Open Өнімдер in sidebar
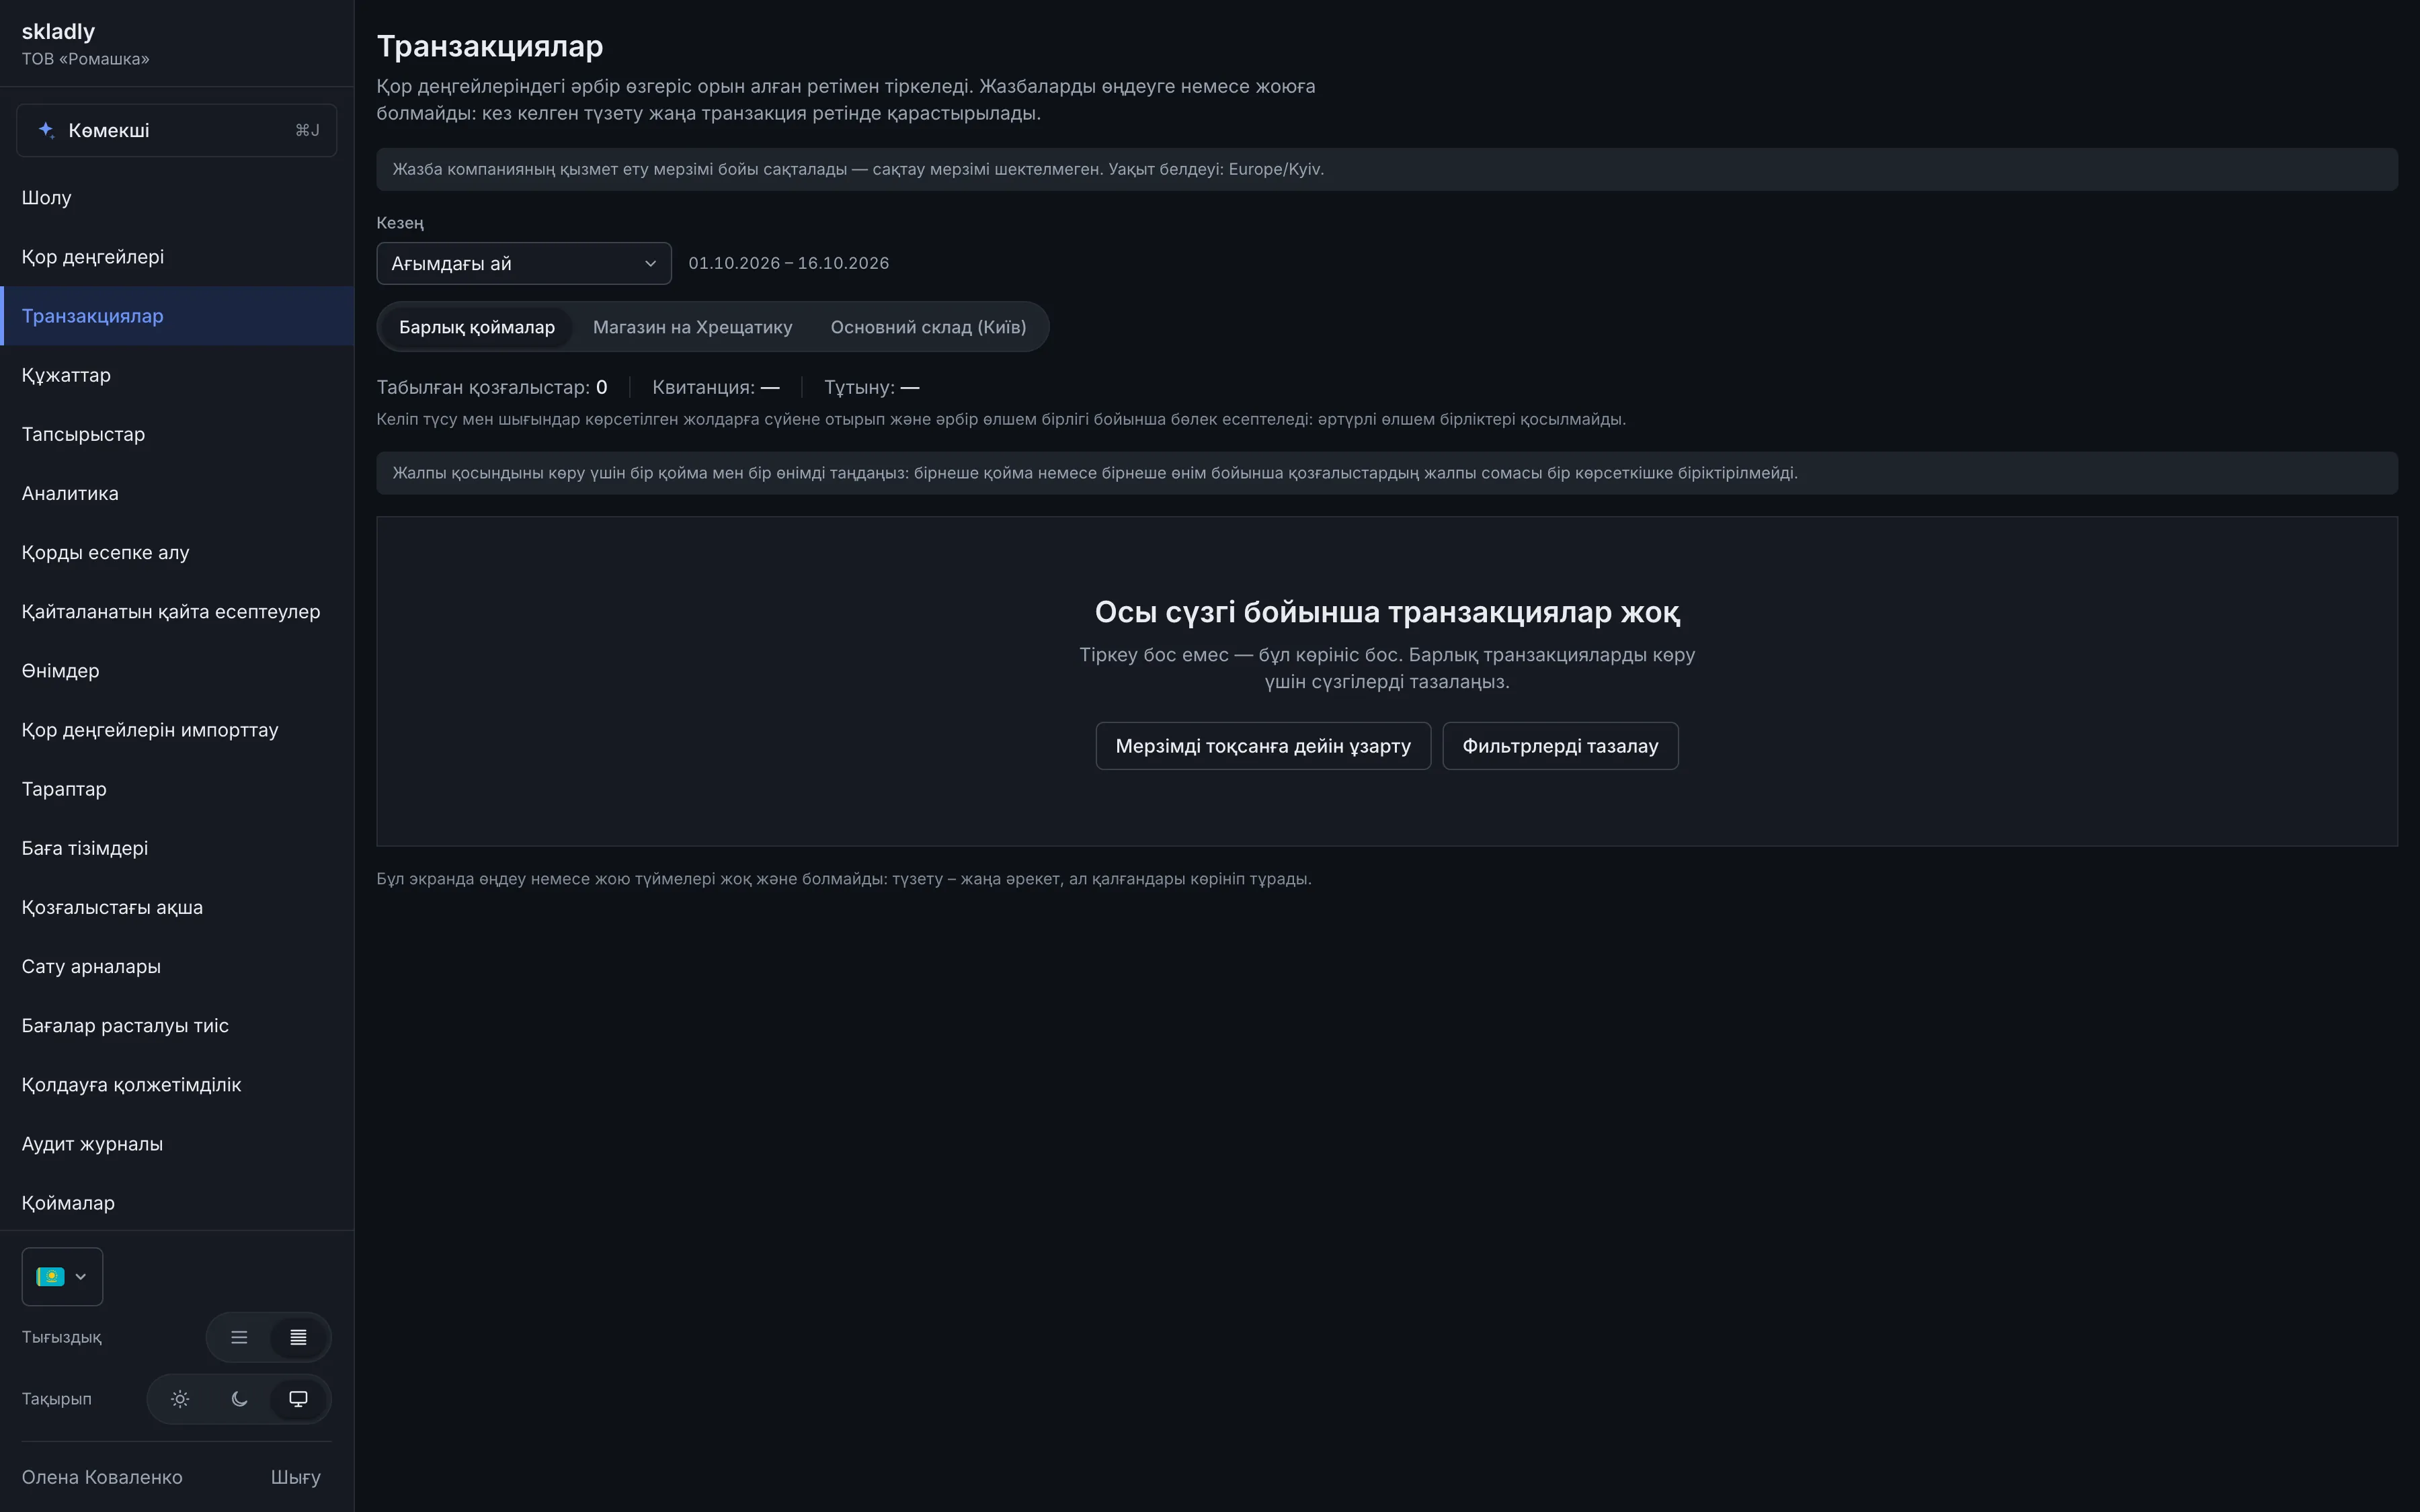This screenshot has height=1512, width=2420. click(x=177, y=670)
